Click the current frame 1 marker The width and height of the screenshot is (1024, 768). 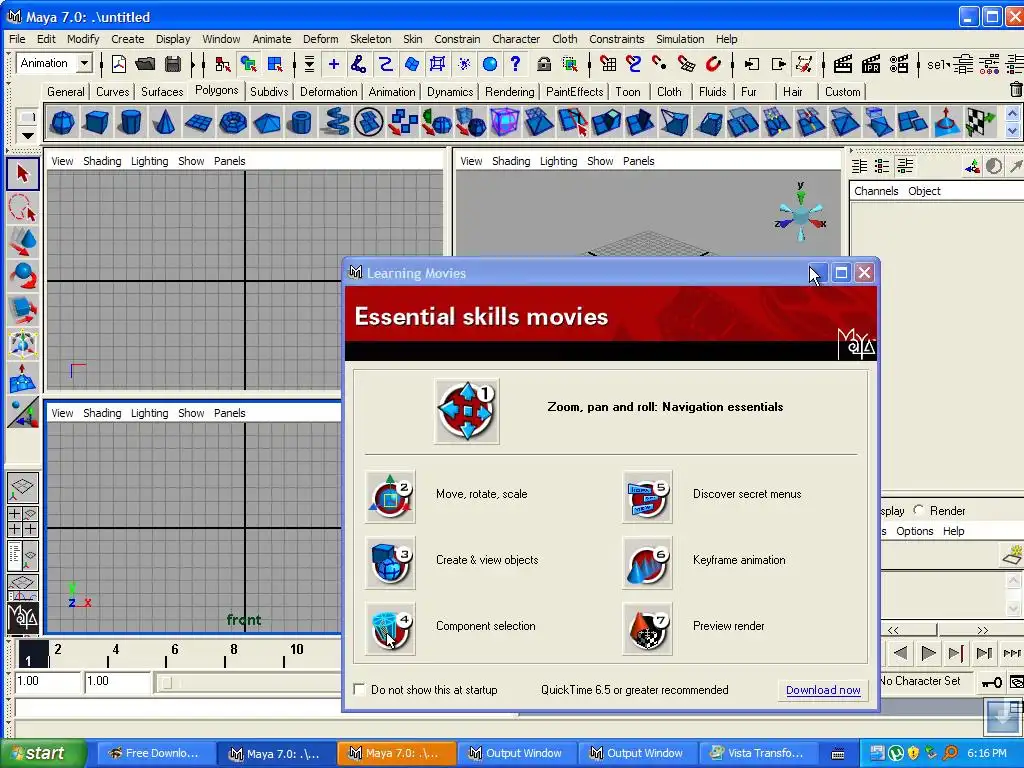pos(33,654)
